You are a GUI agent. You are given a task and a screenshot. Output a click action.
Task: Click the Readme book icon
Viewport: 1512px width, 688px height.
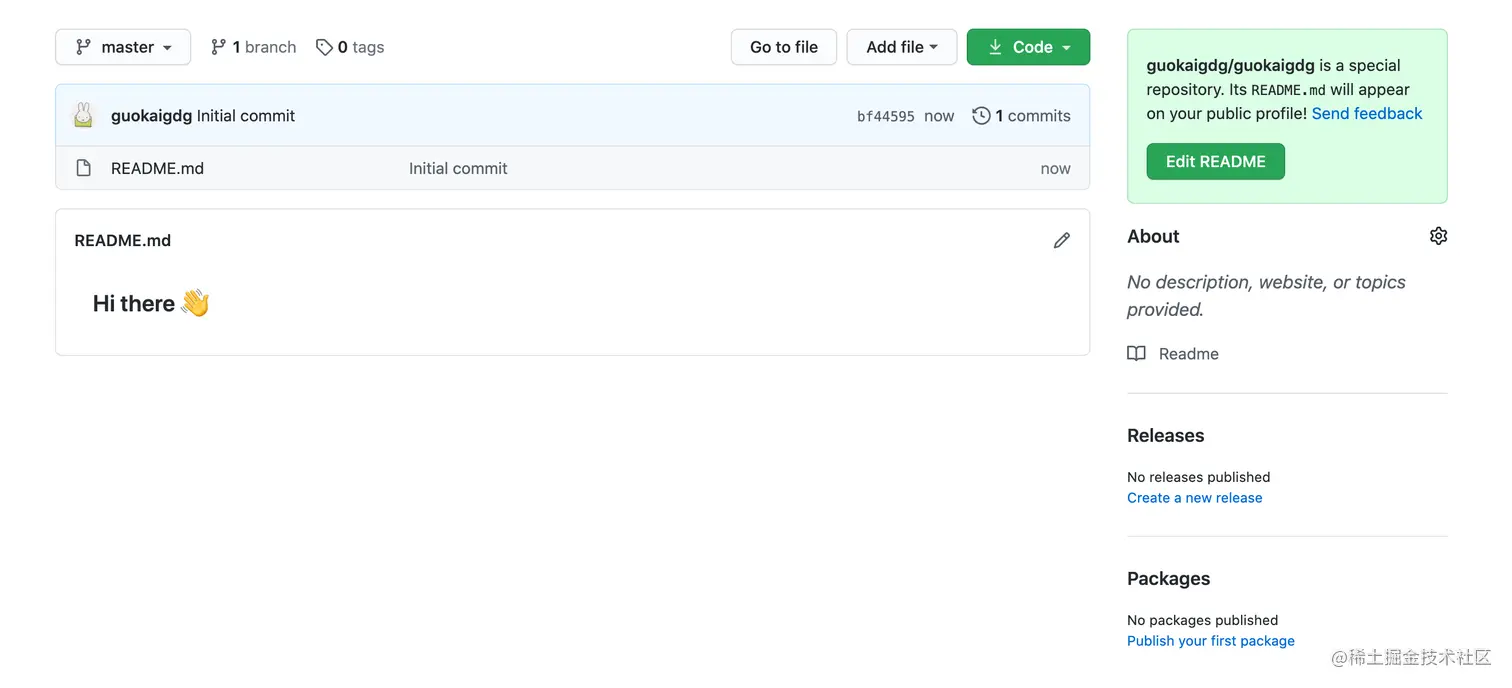[x=1136, y=353]
